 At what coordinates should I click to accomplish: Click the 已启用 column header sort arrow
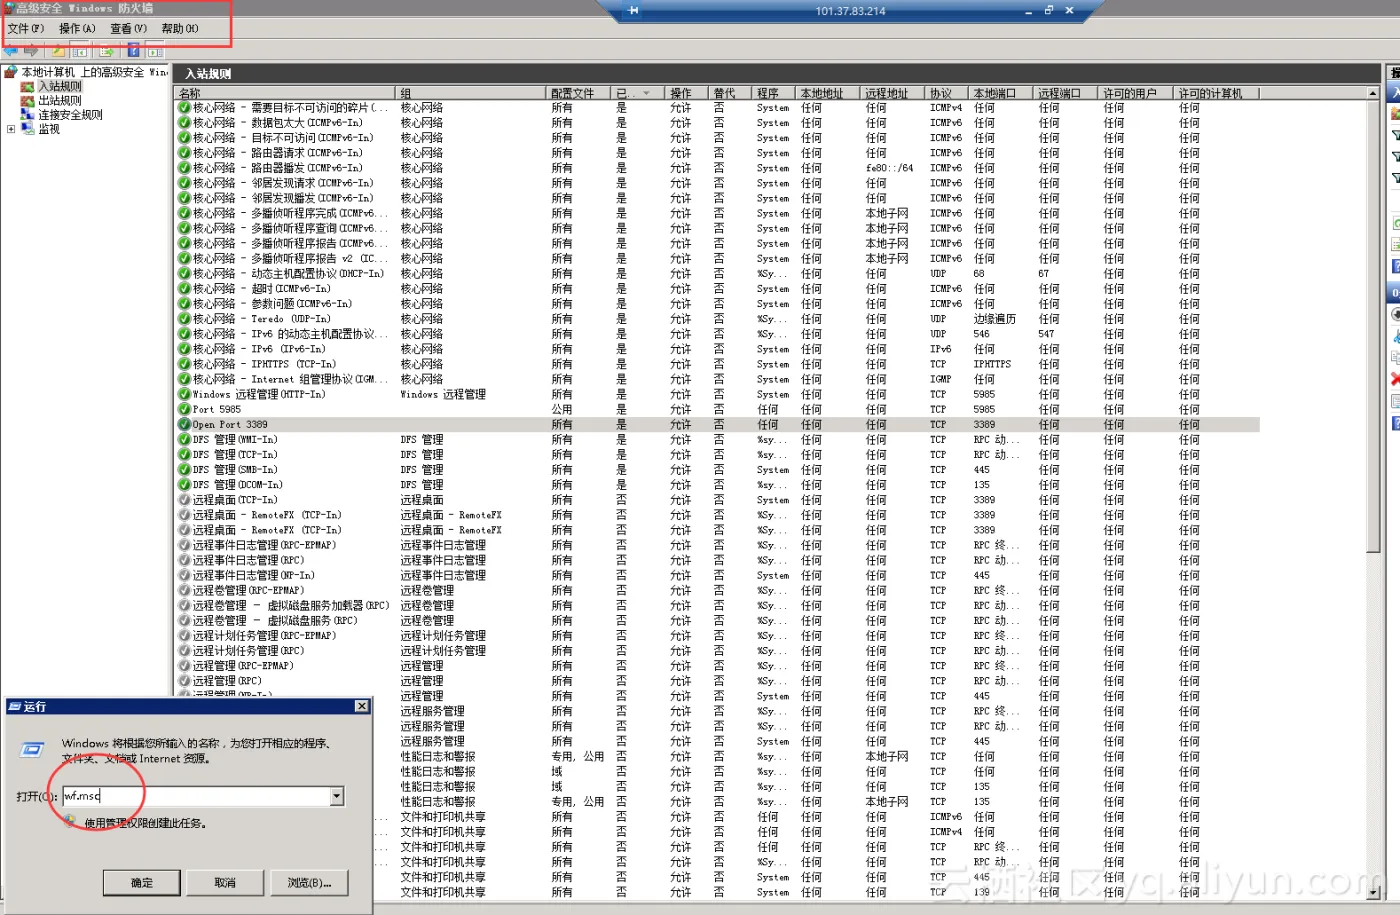646,93
